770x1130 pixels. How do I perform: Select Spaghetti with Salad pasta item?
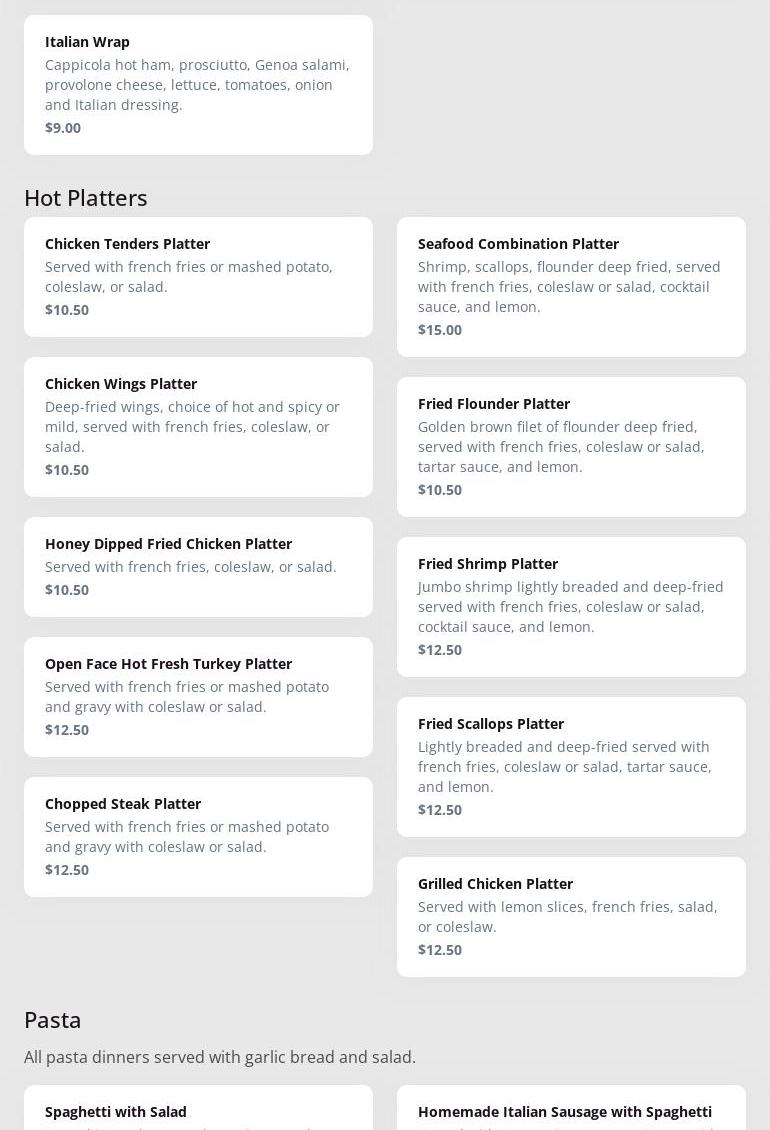click(198, 1111)
